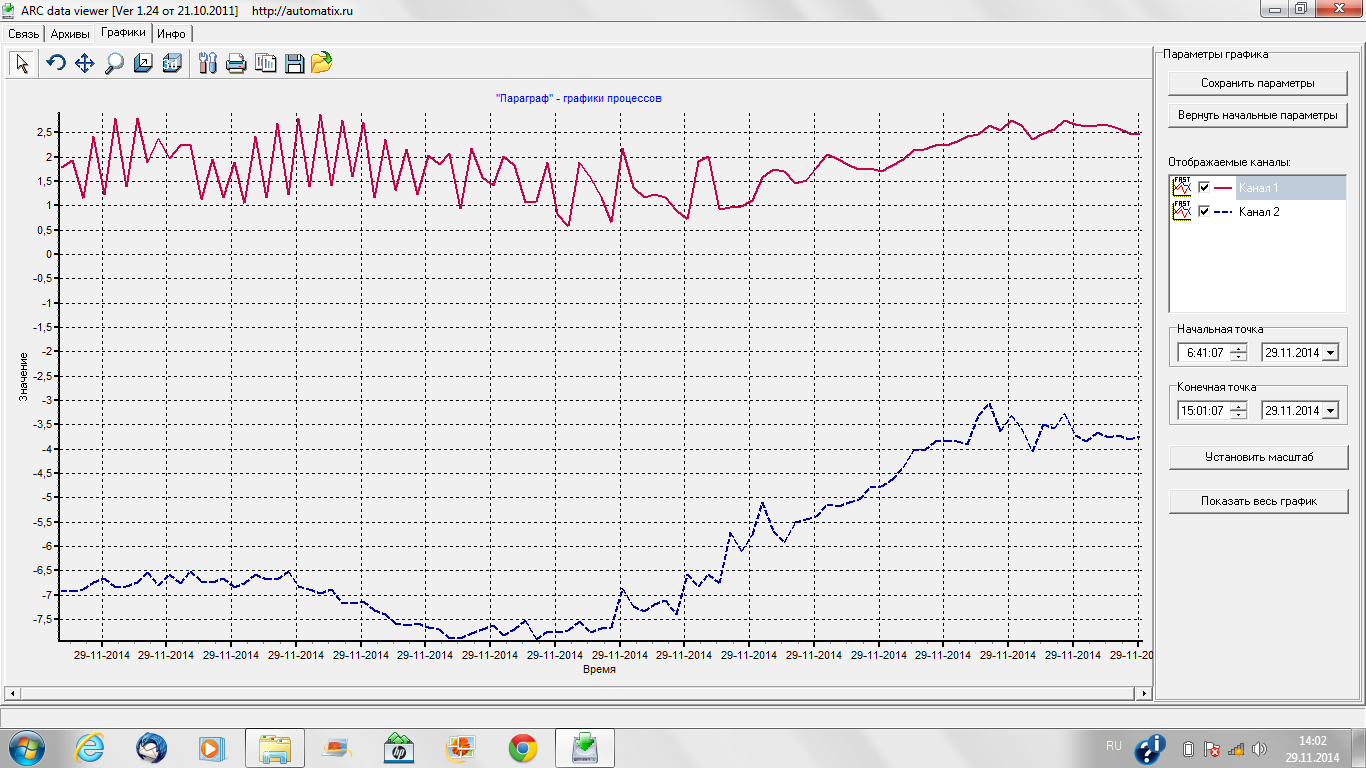Open the start date dropdown calendar
Screen dimensions: 1366x768
click(x=1329, y=353)
